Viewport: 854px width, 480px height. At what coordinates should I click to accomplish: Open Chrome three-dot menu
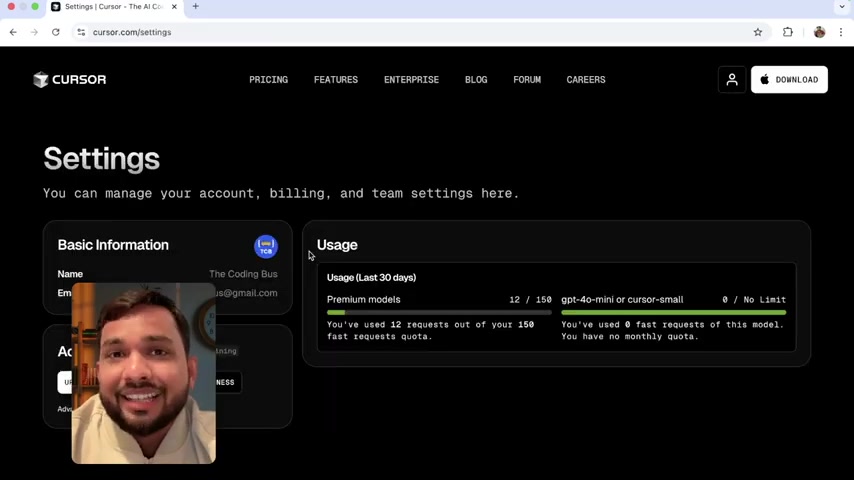841,32
